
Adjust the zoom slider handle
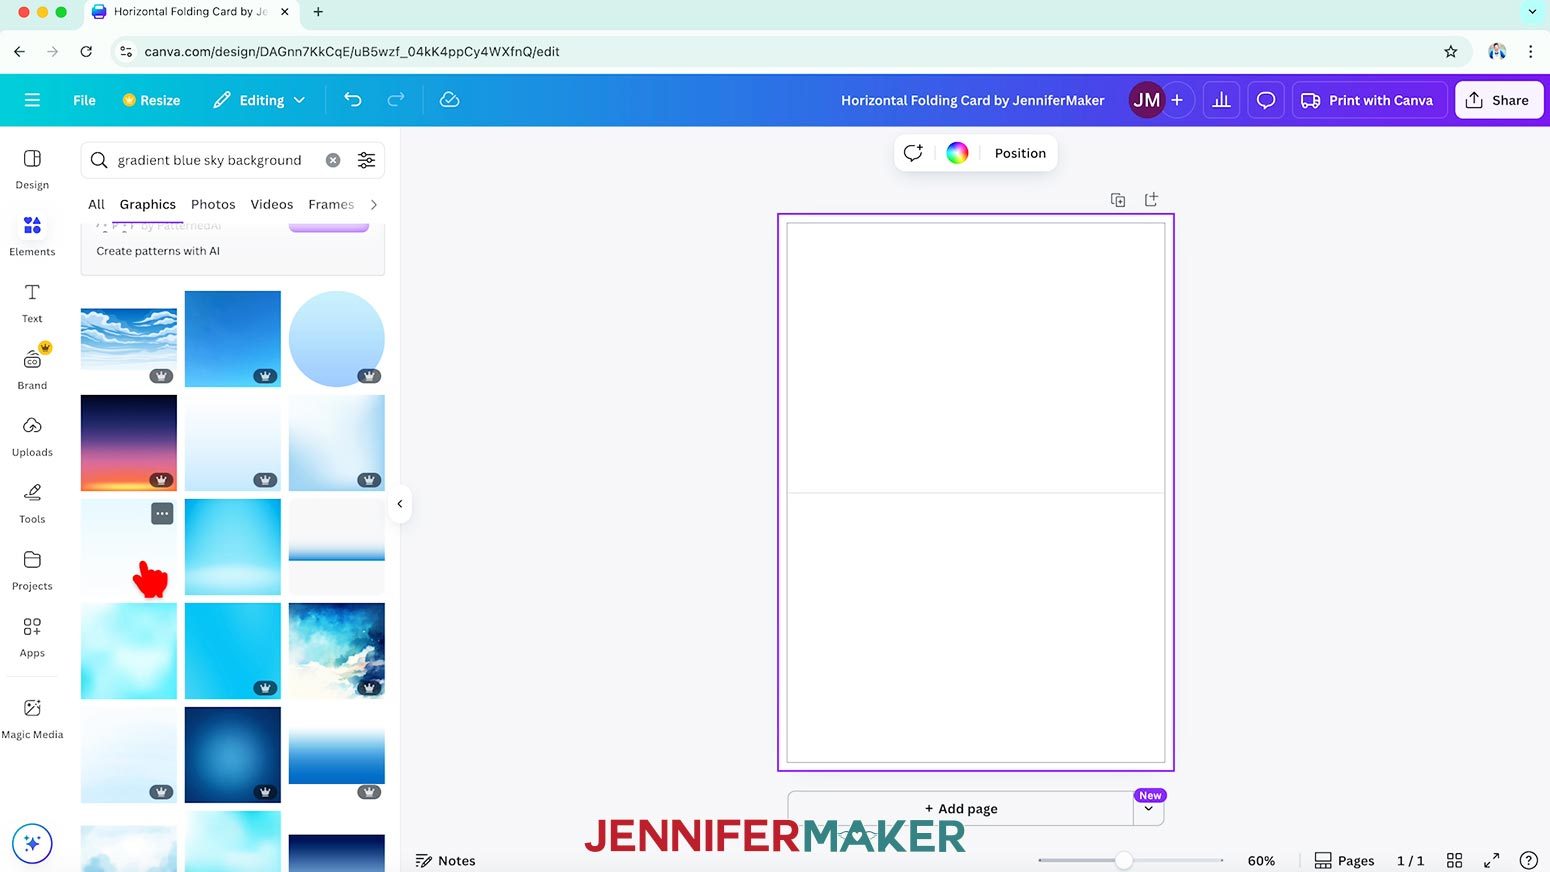click(x=1124, y=860)
